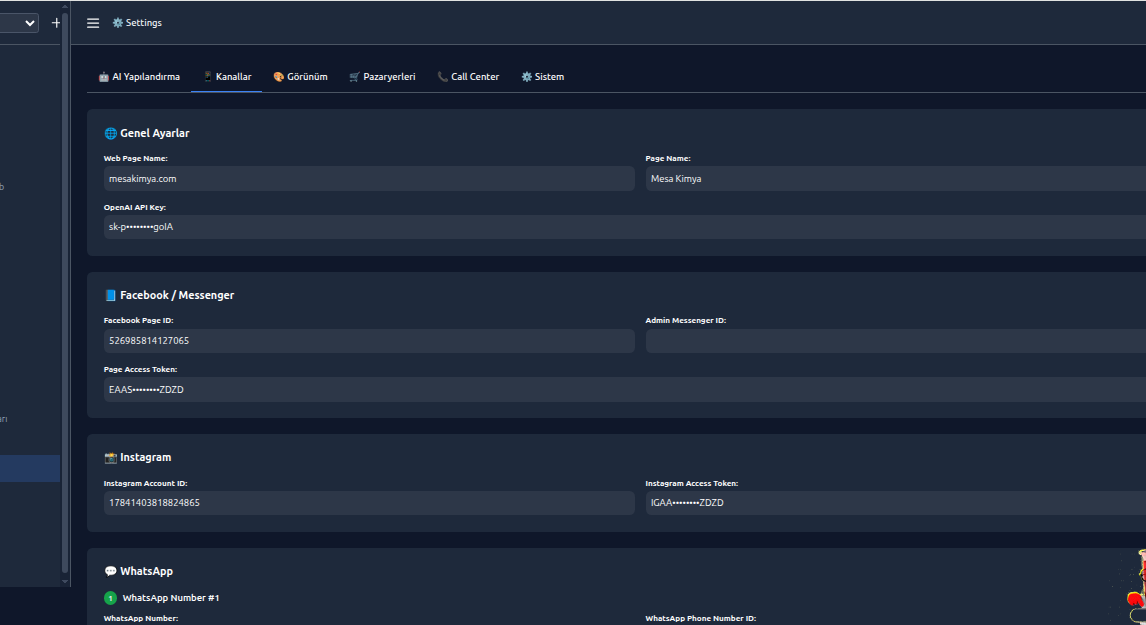Image resolution: width=1146 pixels, height=625 pixels.
Task: Click the Instagram camera icon in its section header
Action: [110, 456]
